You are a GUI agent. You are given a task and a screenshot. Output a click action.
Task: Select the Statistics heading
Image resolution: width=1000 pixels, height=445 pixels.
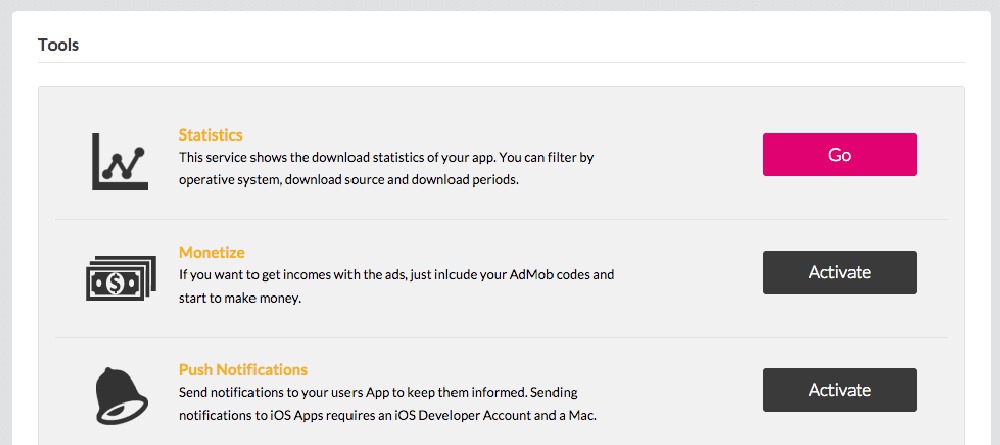tap(210, 135)
